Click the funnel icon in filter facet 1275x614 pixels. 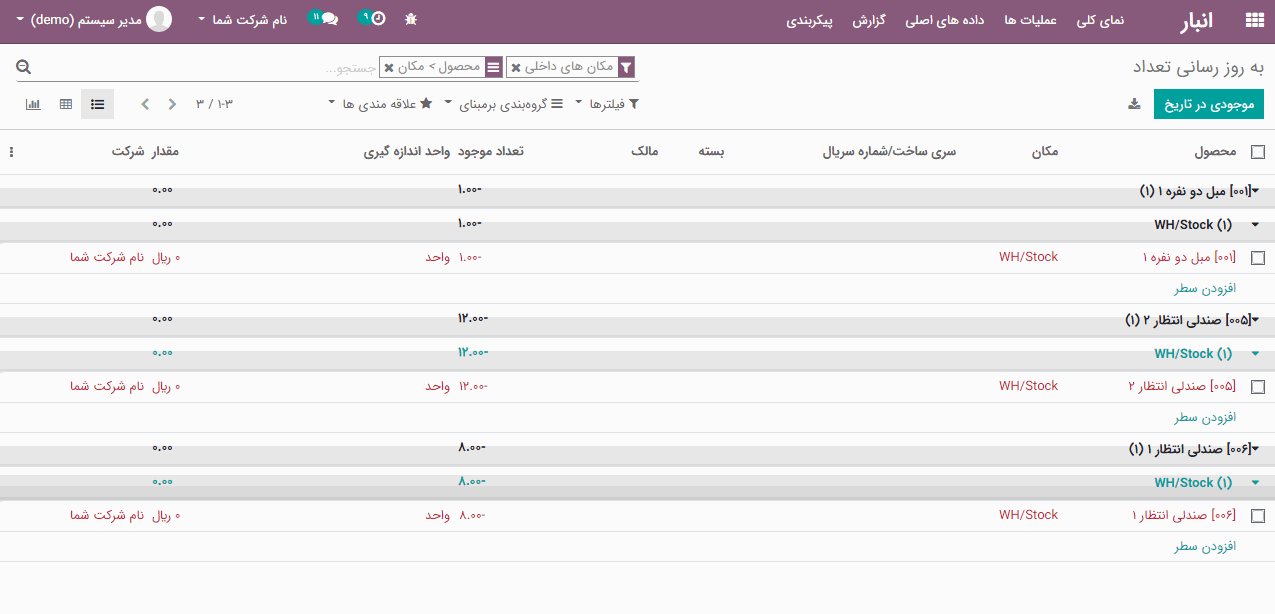point(626,68)
